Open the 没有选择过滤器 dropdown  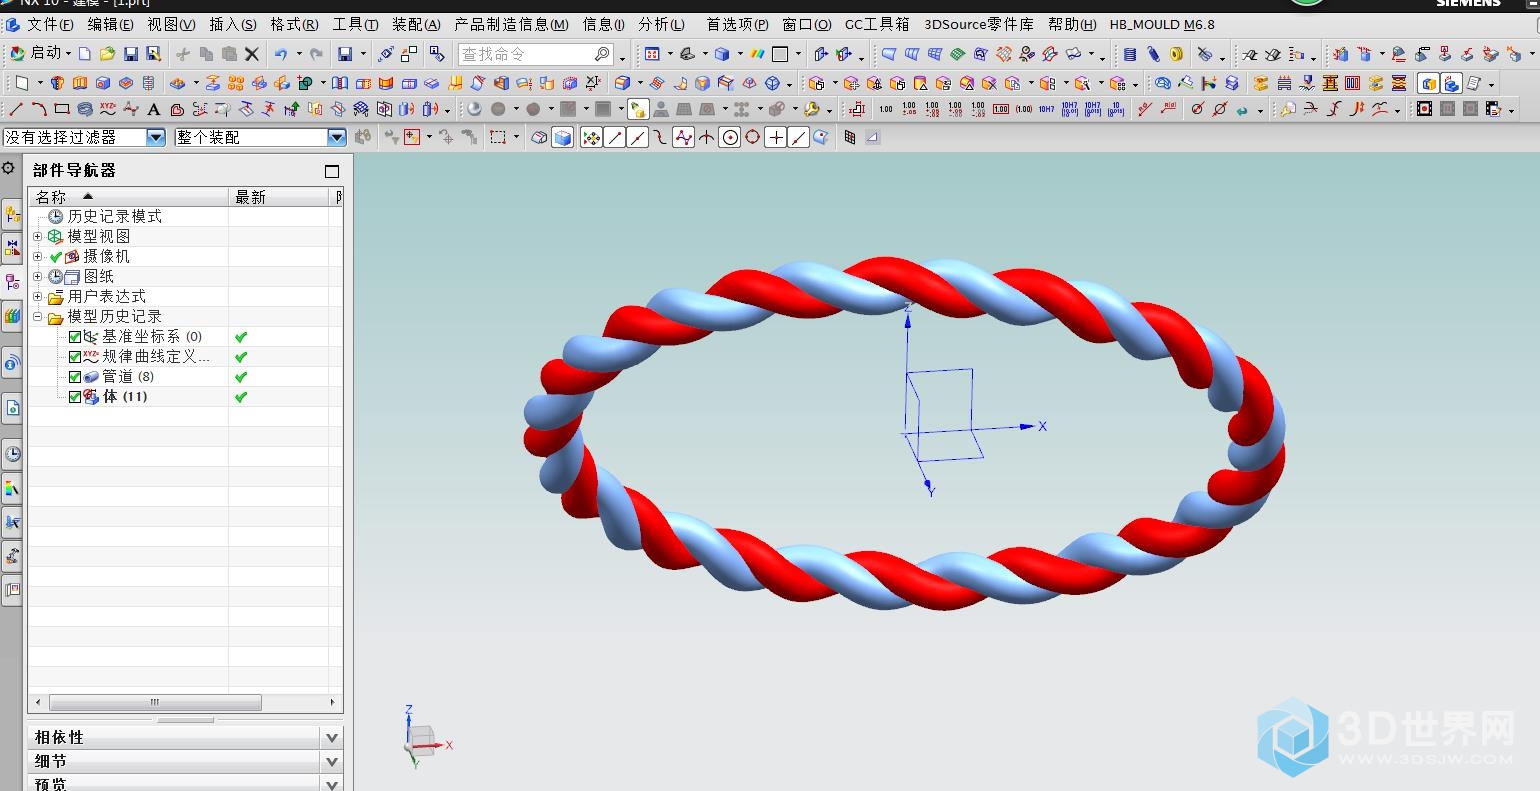[x=156, y=137]
